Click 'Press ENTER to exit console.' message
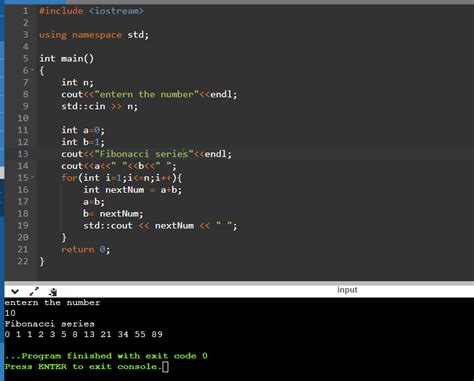Viewport: 474px width, 381px height. (x=83, y=367)
